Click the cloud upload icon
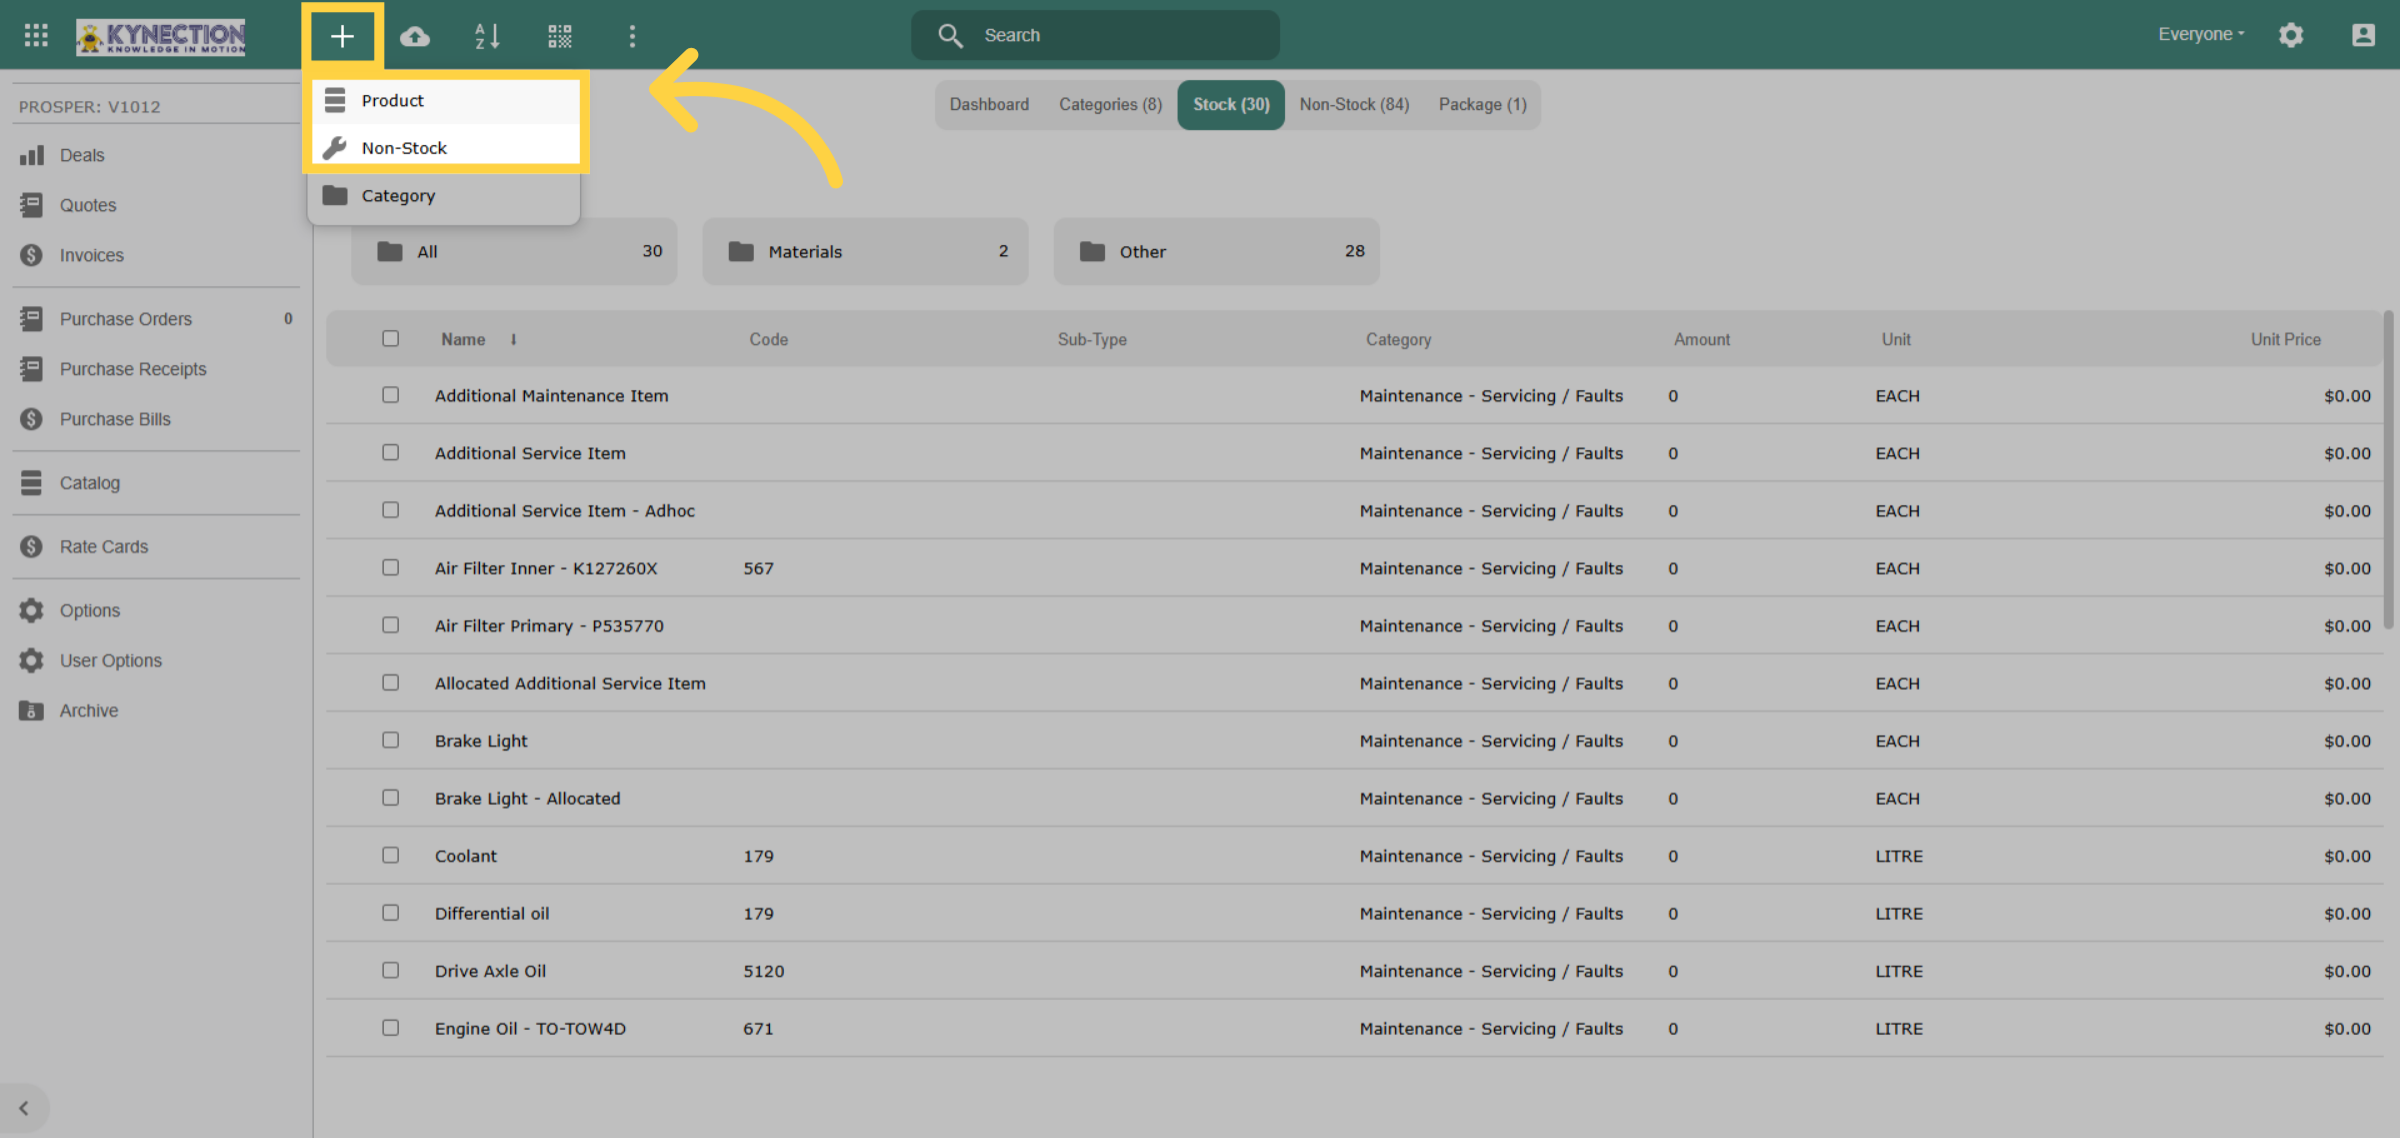This screenshot has height=1138, width=2400. pyautogui.click(x=414, y=36)
